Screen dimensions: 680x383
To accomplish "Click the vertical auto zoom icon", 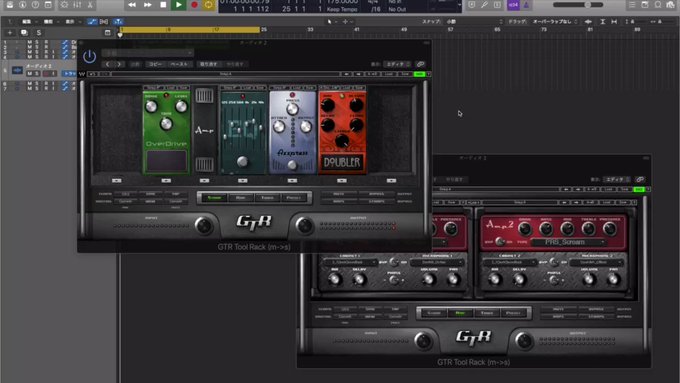I will [x=602, y=21].
